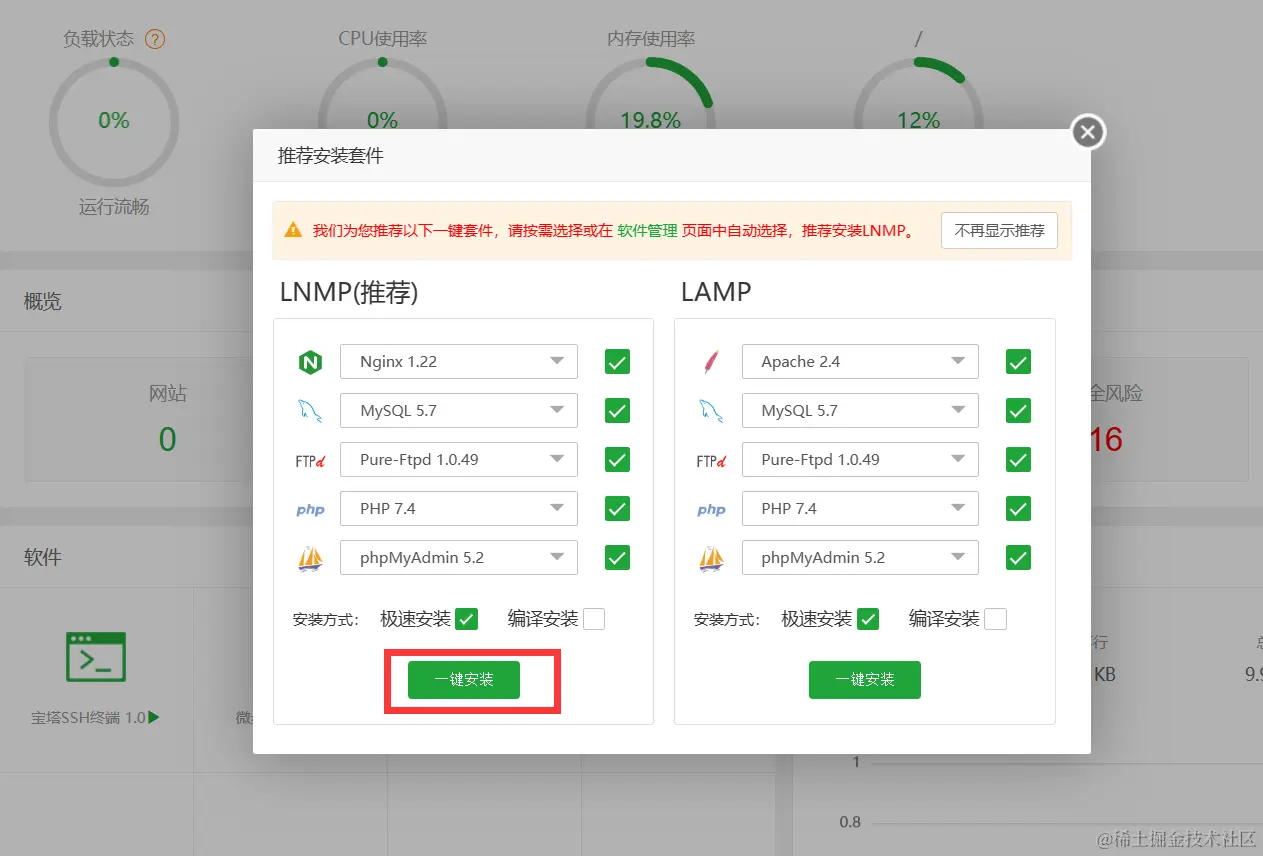Click the 不再显示推荐 button

[999, 230]
